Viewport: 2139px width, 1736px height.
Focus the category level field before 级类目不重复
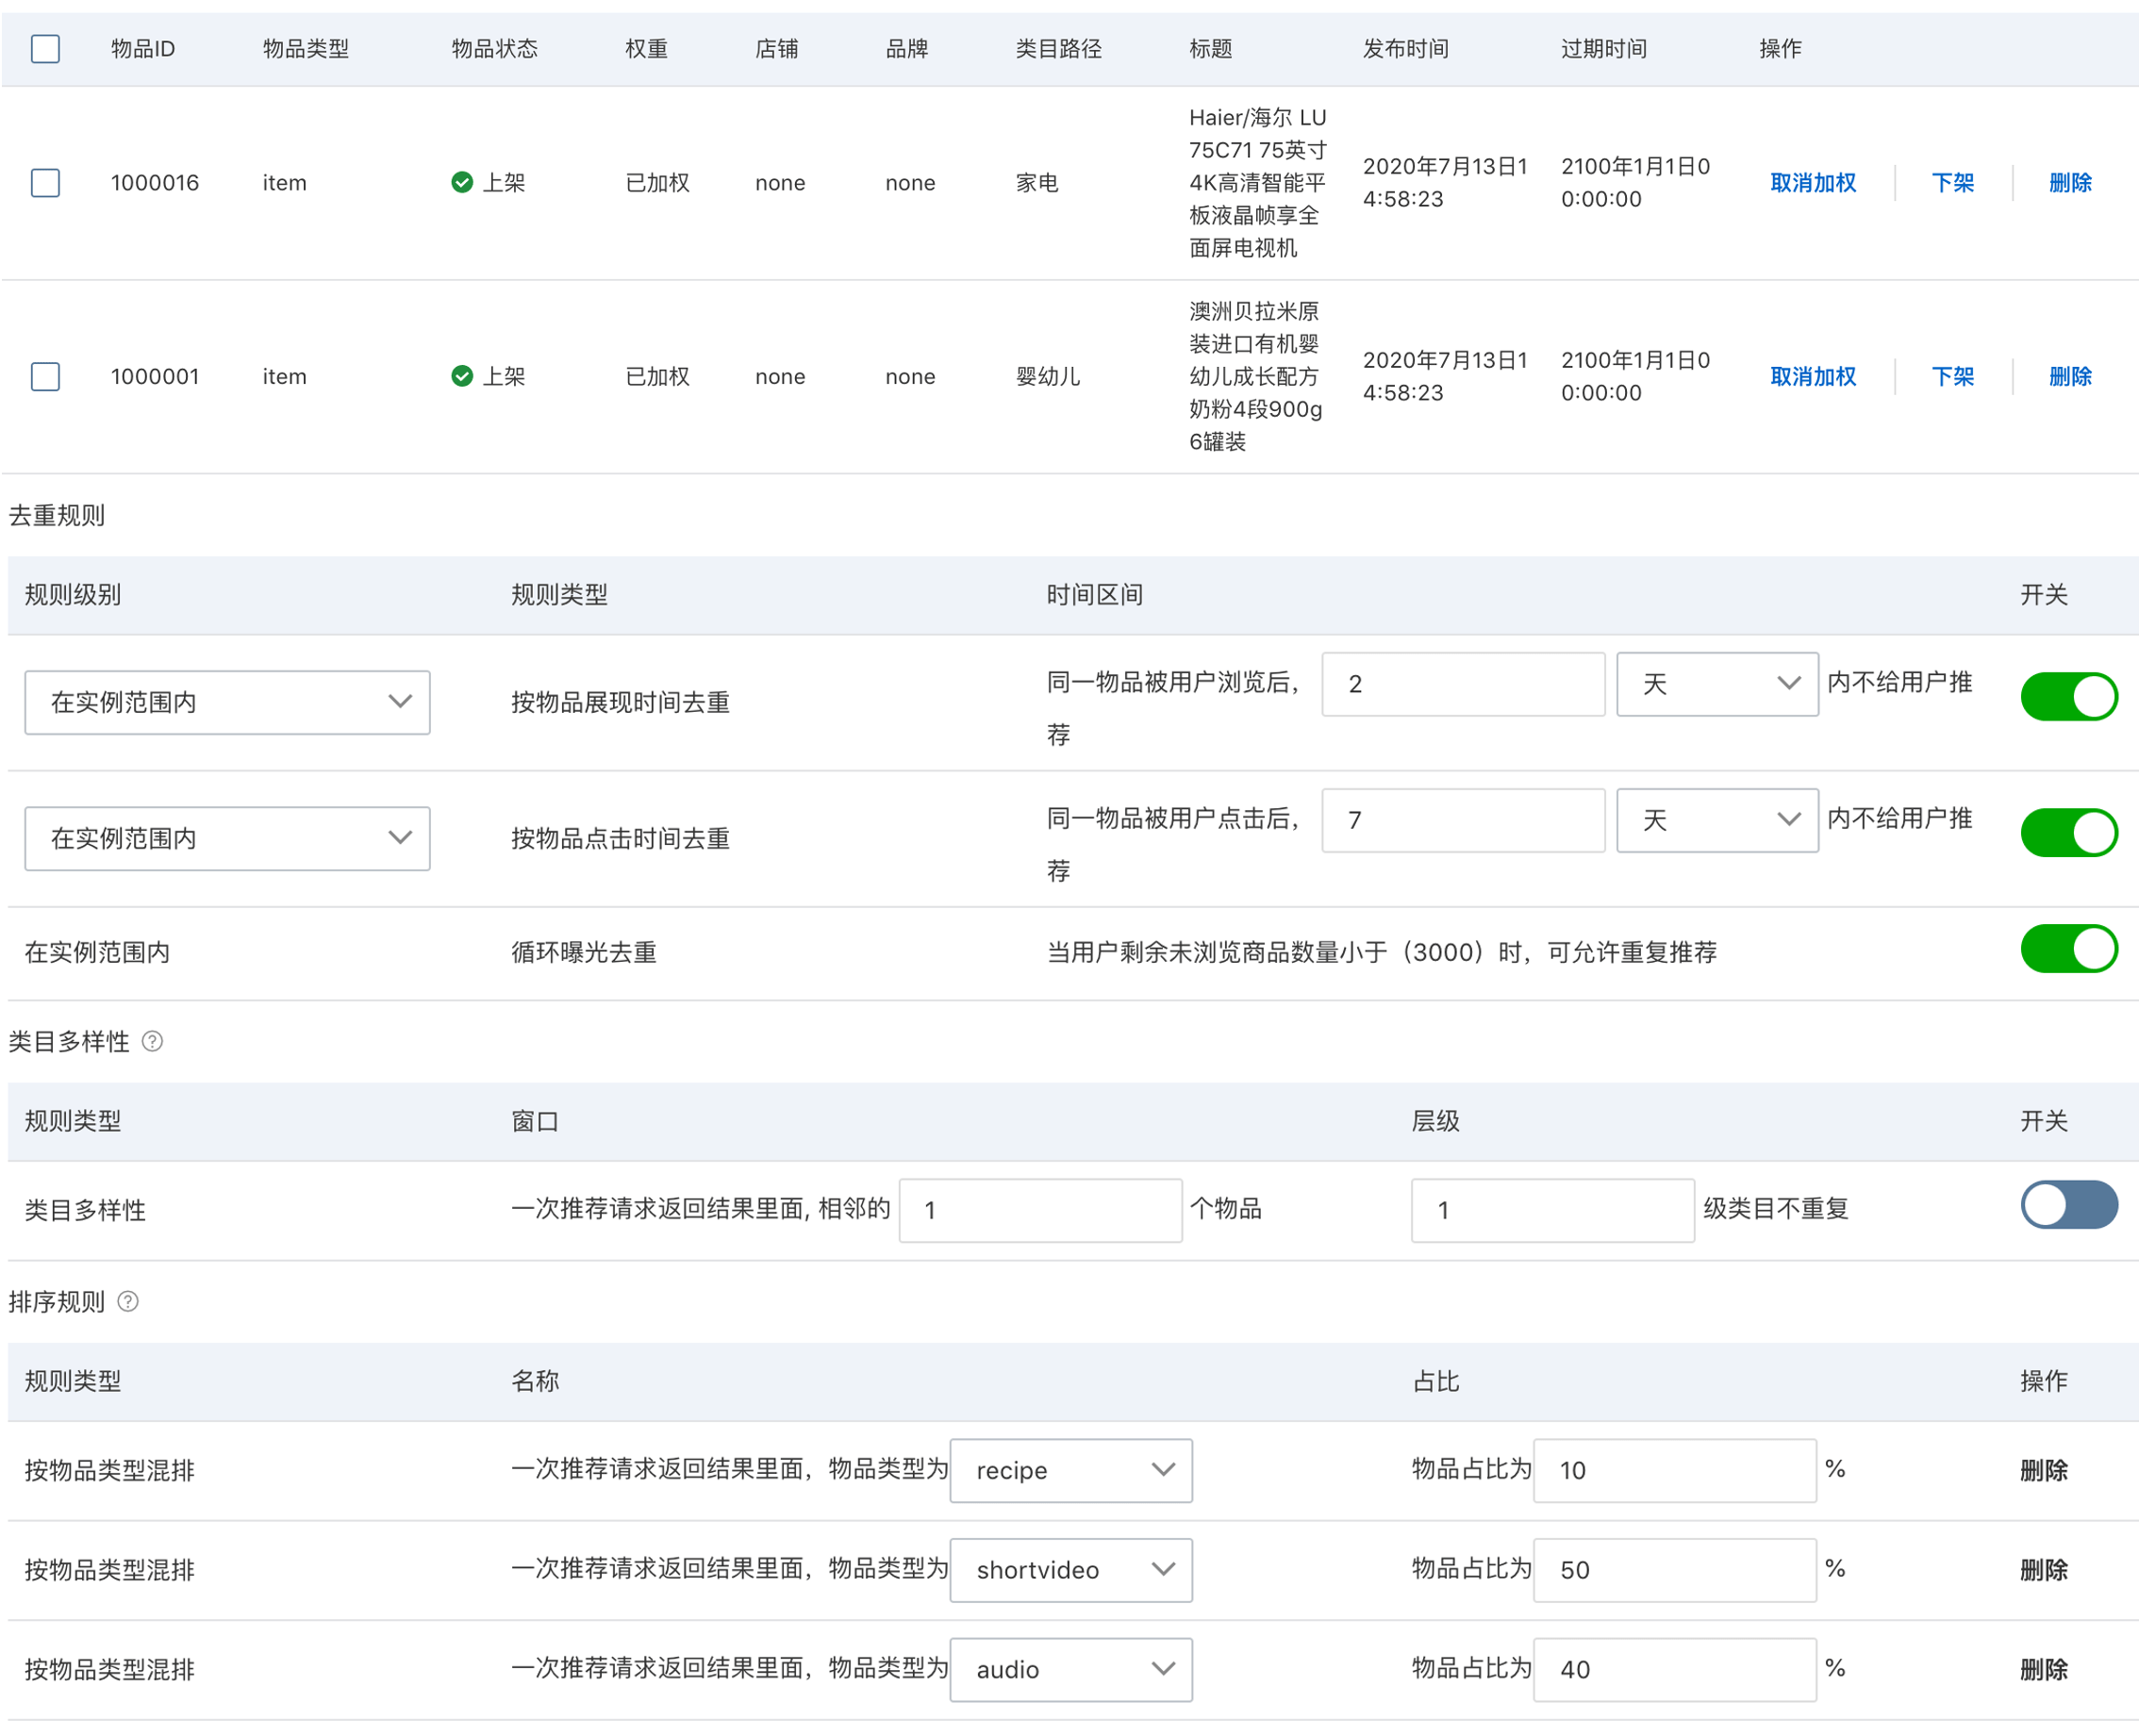[1552, 1210]
